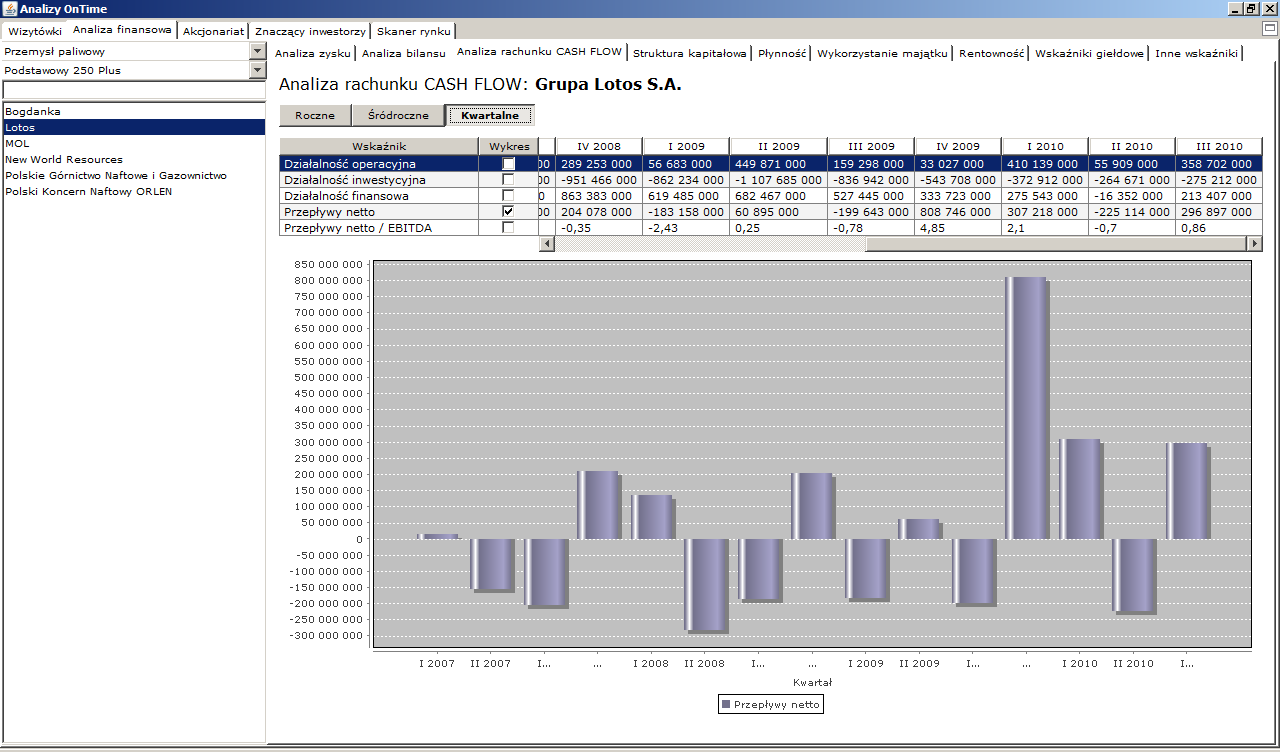
Task: Switch to the Wizytówki tab
Action: tap(35, 31)
